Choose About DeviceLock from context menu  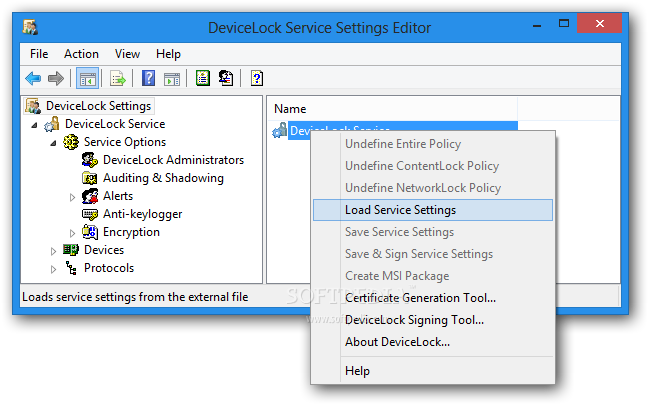tap(433, 342)
